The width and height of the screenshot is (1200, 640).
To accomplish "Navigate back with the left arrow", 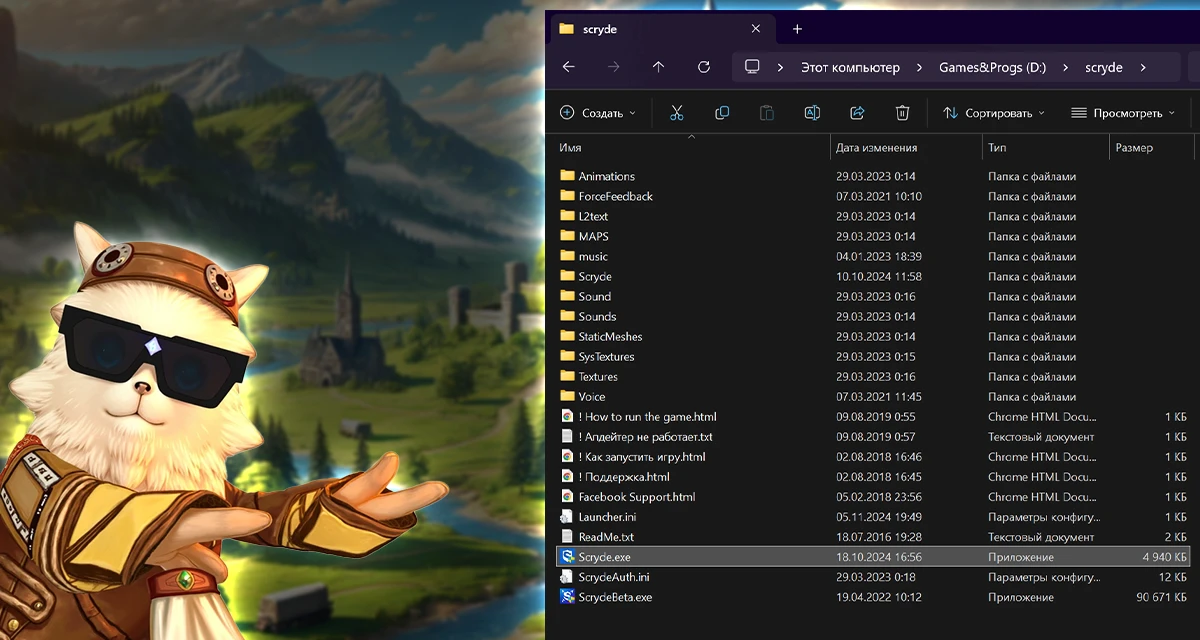I will pyautogui.click(x=569, y=67).
